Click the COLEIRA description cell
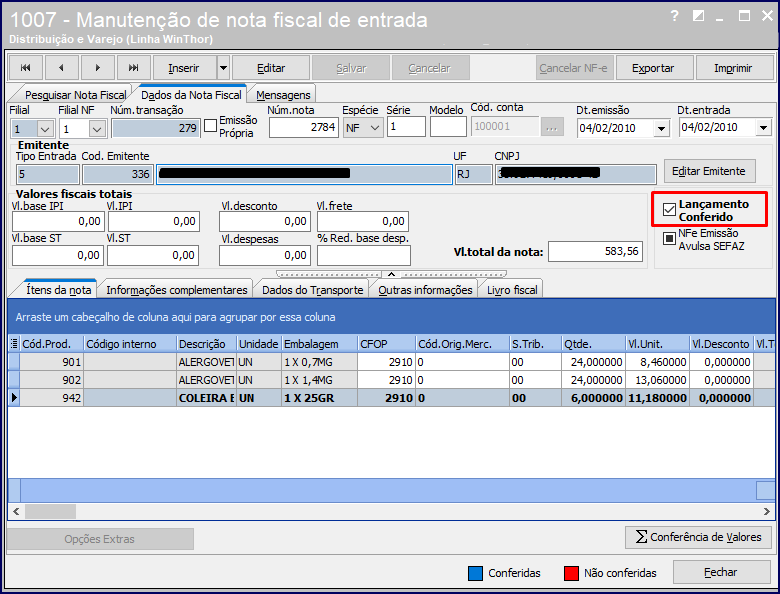This screenshot has width=780, height=594. click(206, 398)
